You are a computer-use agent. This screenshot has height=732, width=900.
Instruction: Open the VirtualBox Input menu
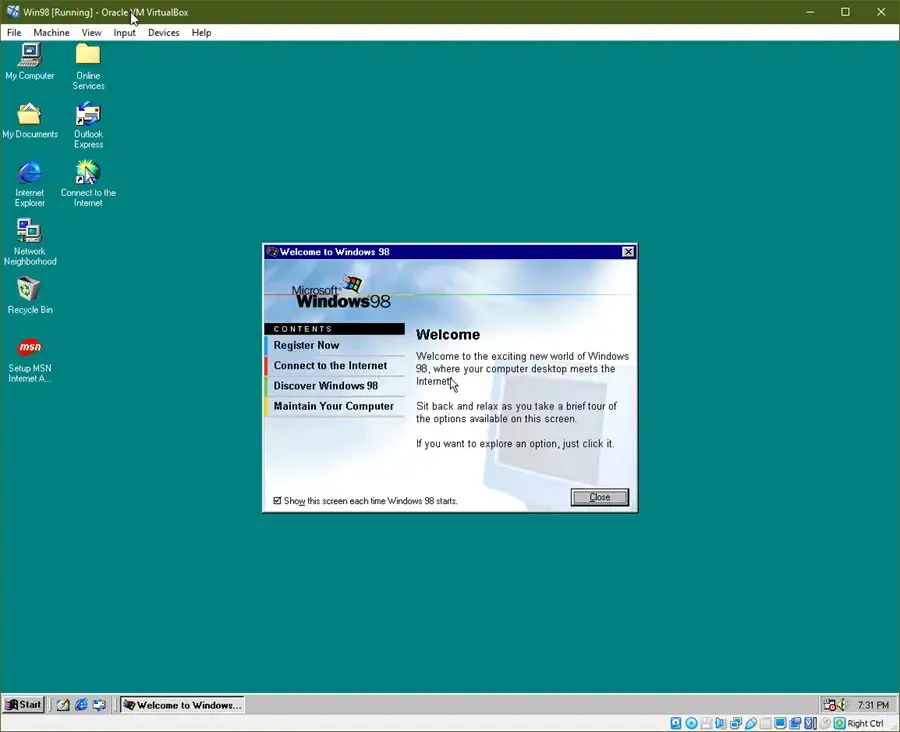point(125,33)
